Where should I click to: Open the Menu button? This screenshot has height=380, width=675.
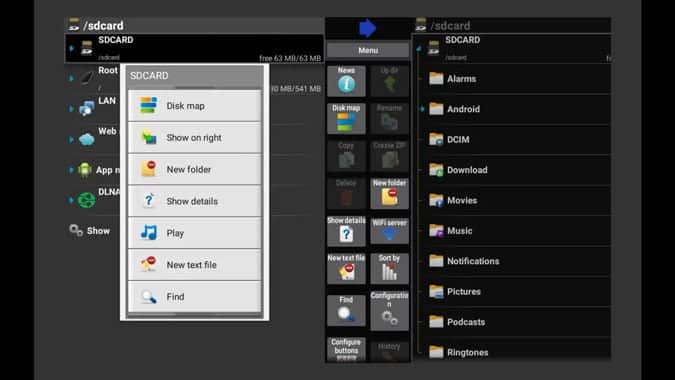(368, 50)
